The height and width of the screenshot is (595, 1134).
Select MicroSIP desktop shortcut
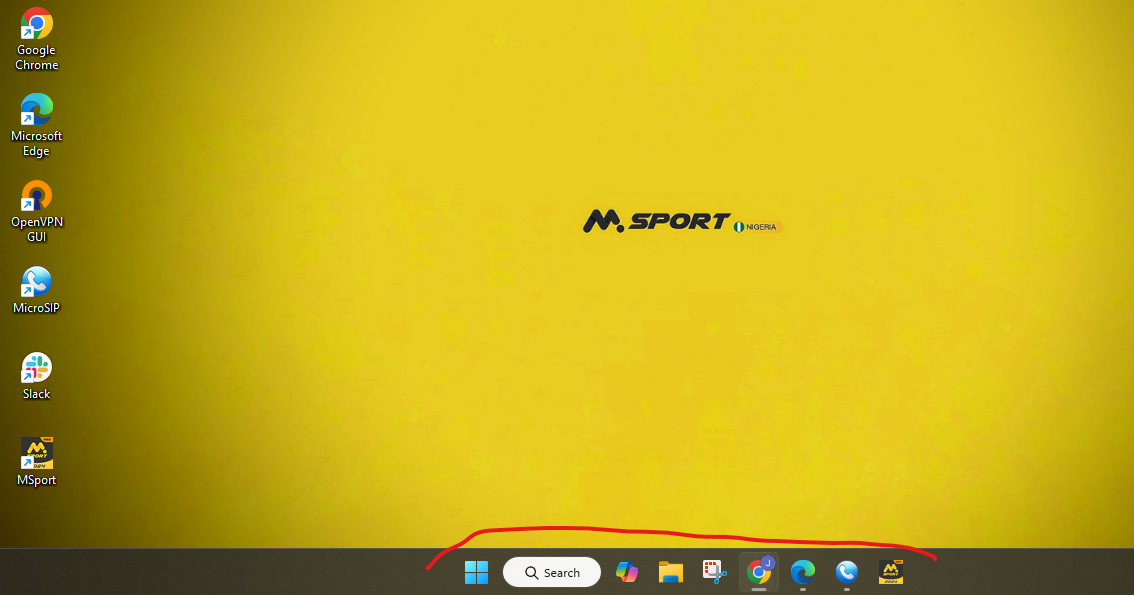(x=36, y=291)
